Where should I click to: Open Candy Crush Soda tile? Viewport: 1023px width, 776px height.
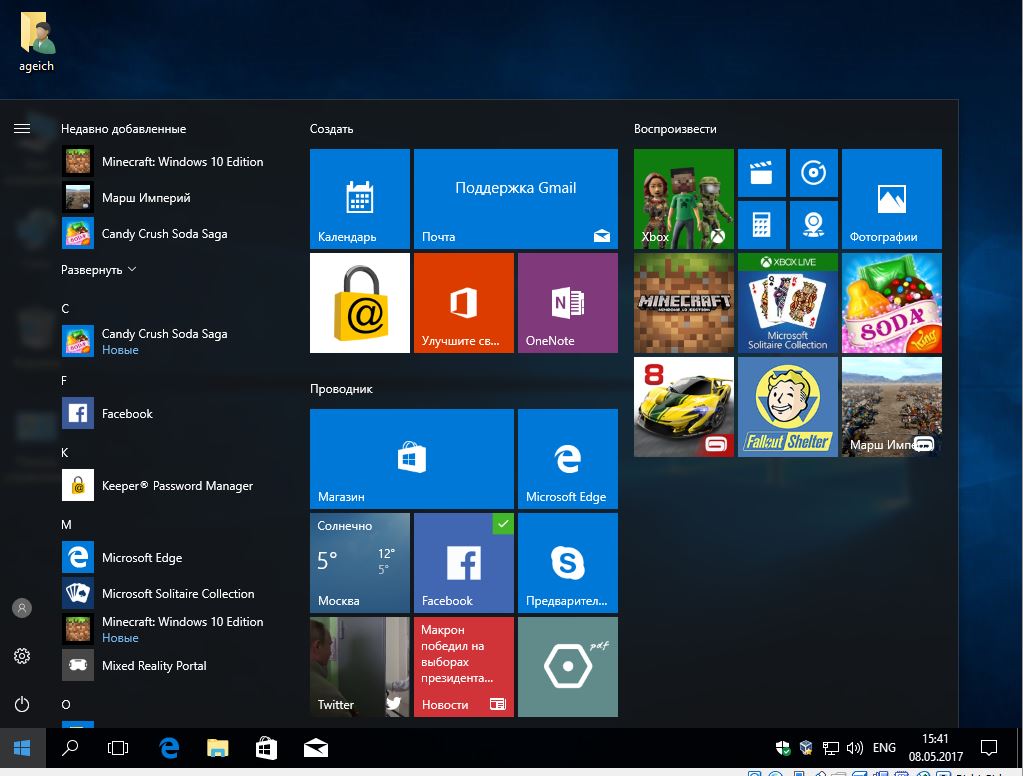coord(892,303)
